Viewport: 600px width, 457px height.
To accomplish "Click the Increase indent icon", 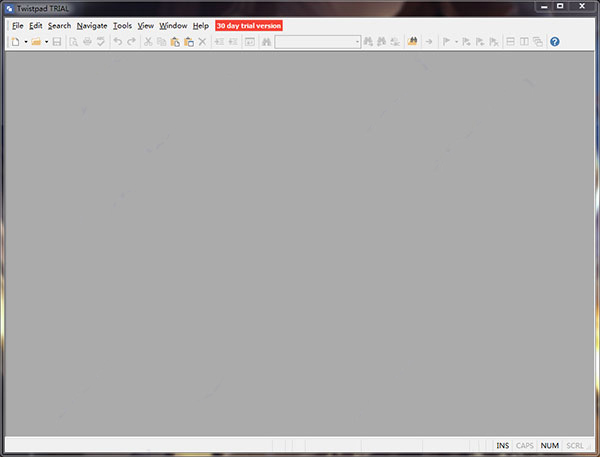I will point(219,42).
